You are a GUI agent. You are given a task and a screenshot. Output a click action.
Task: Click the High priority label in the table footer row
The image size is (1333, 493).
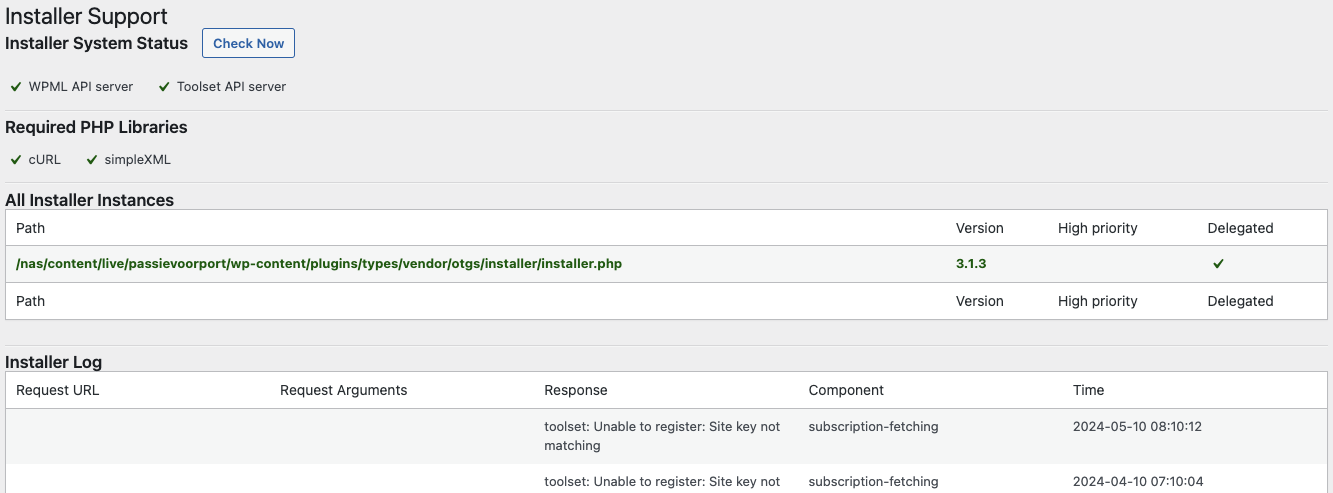1098,301
